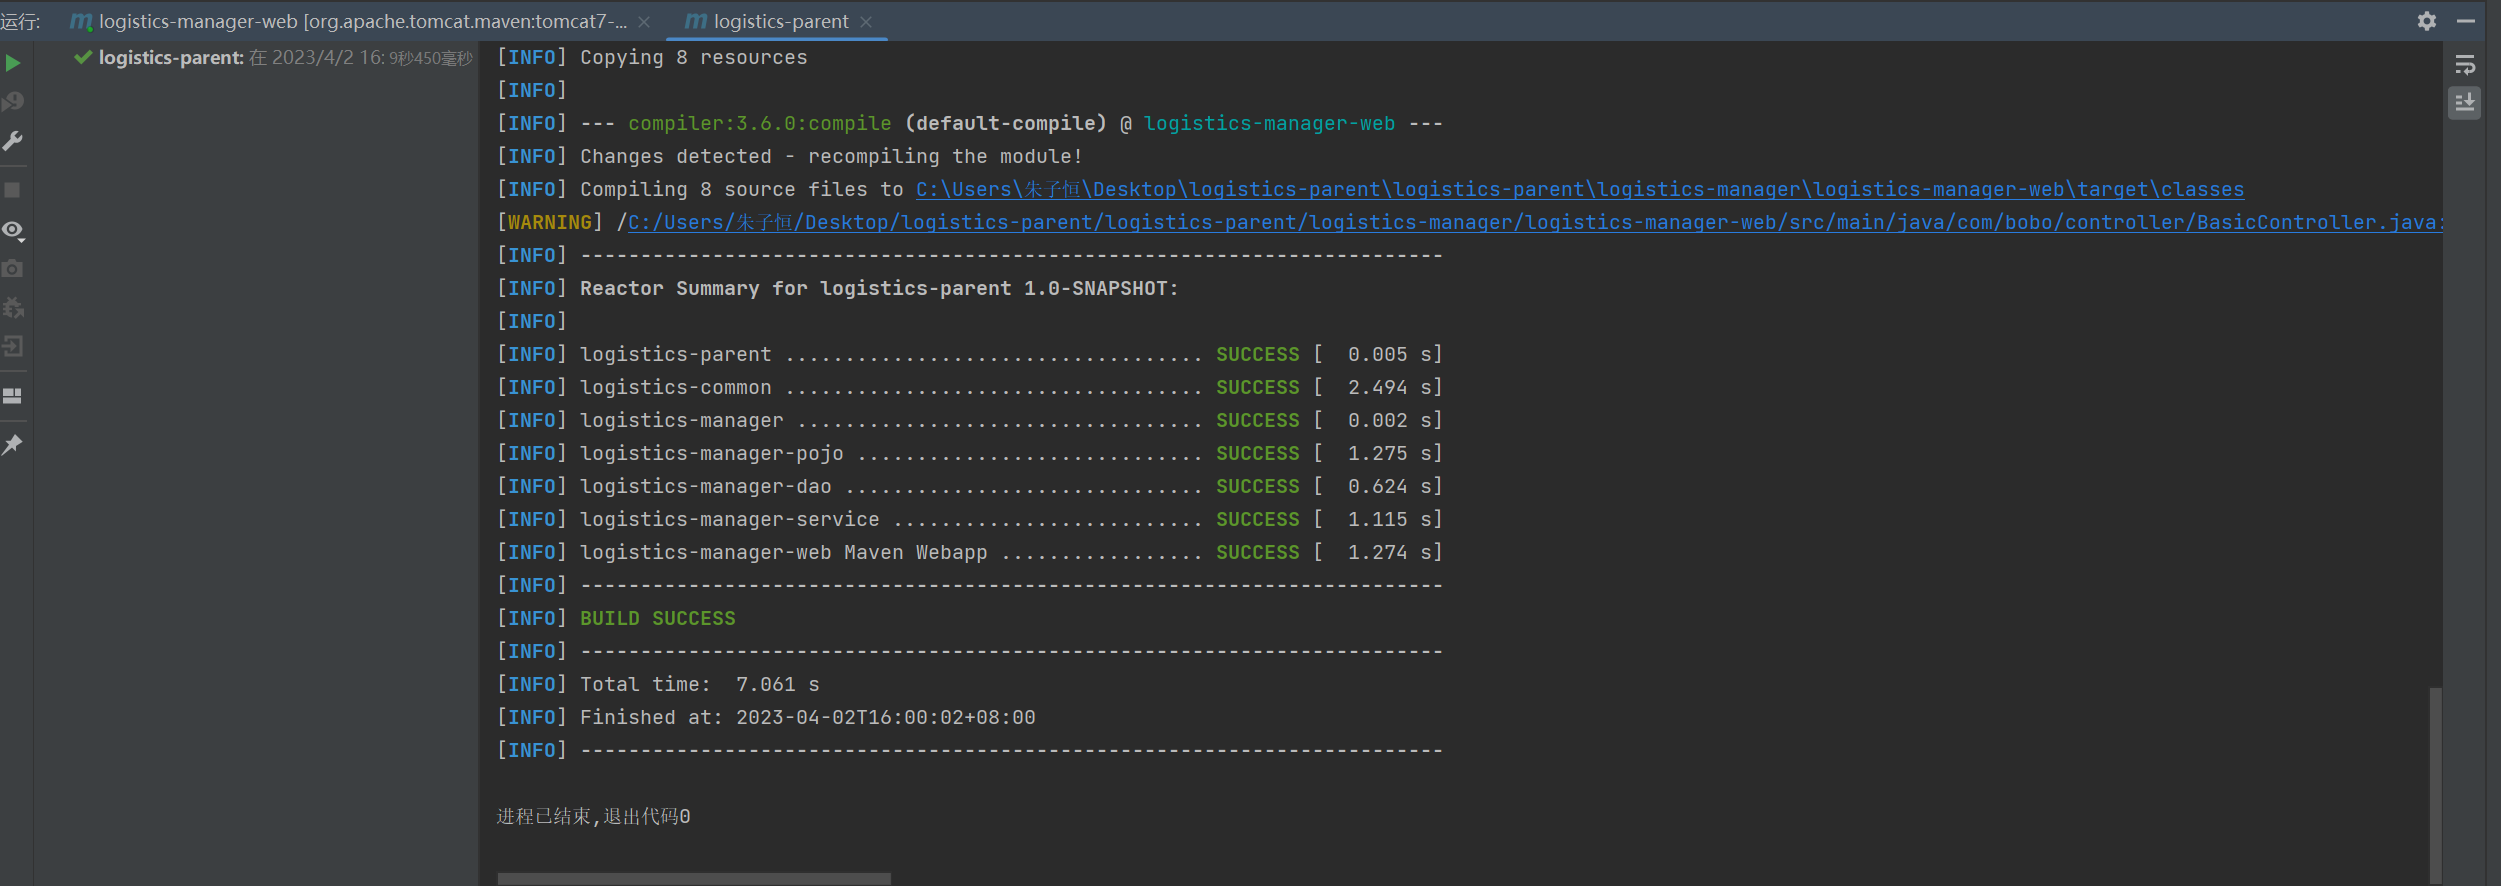The image size is (2501, 886).
Task: Toggle scroll to end of console
Action: click(2465, 103)
